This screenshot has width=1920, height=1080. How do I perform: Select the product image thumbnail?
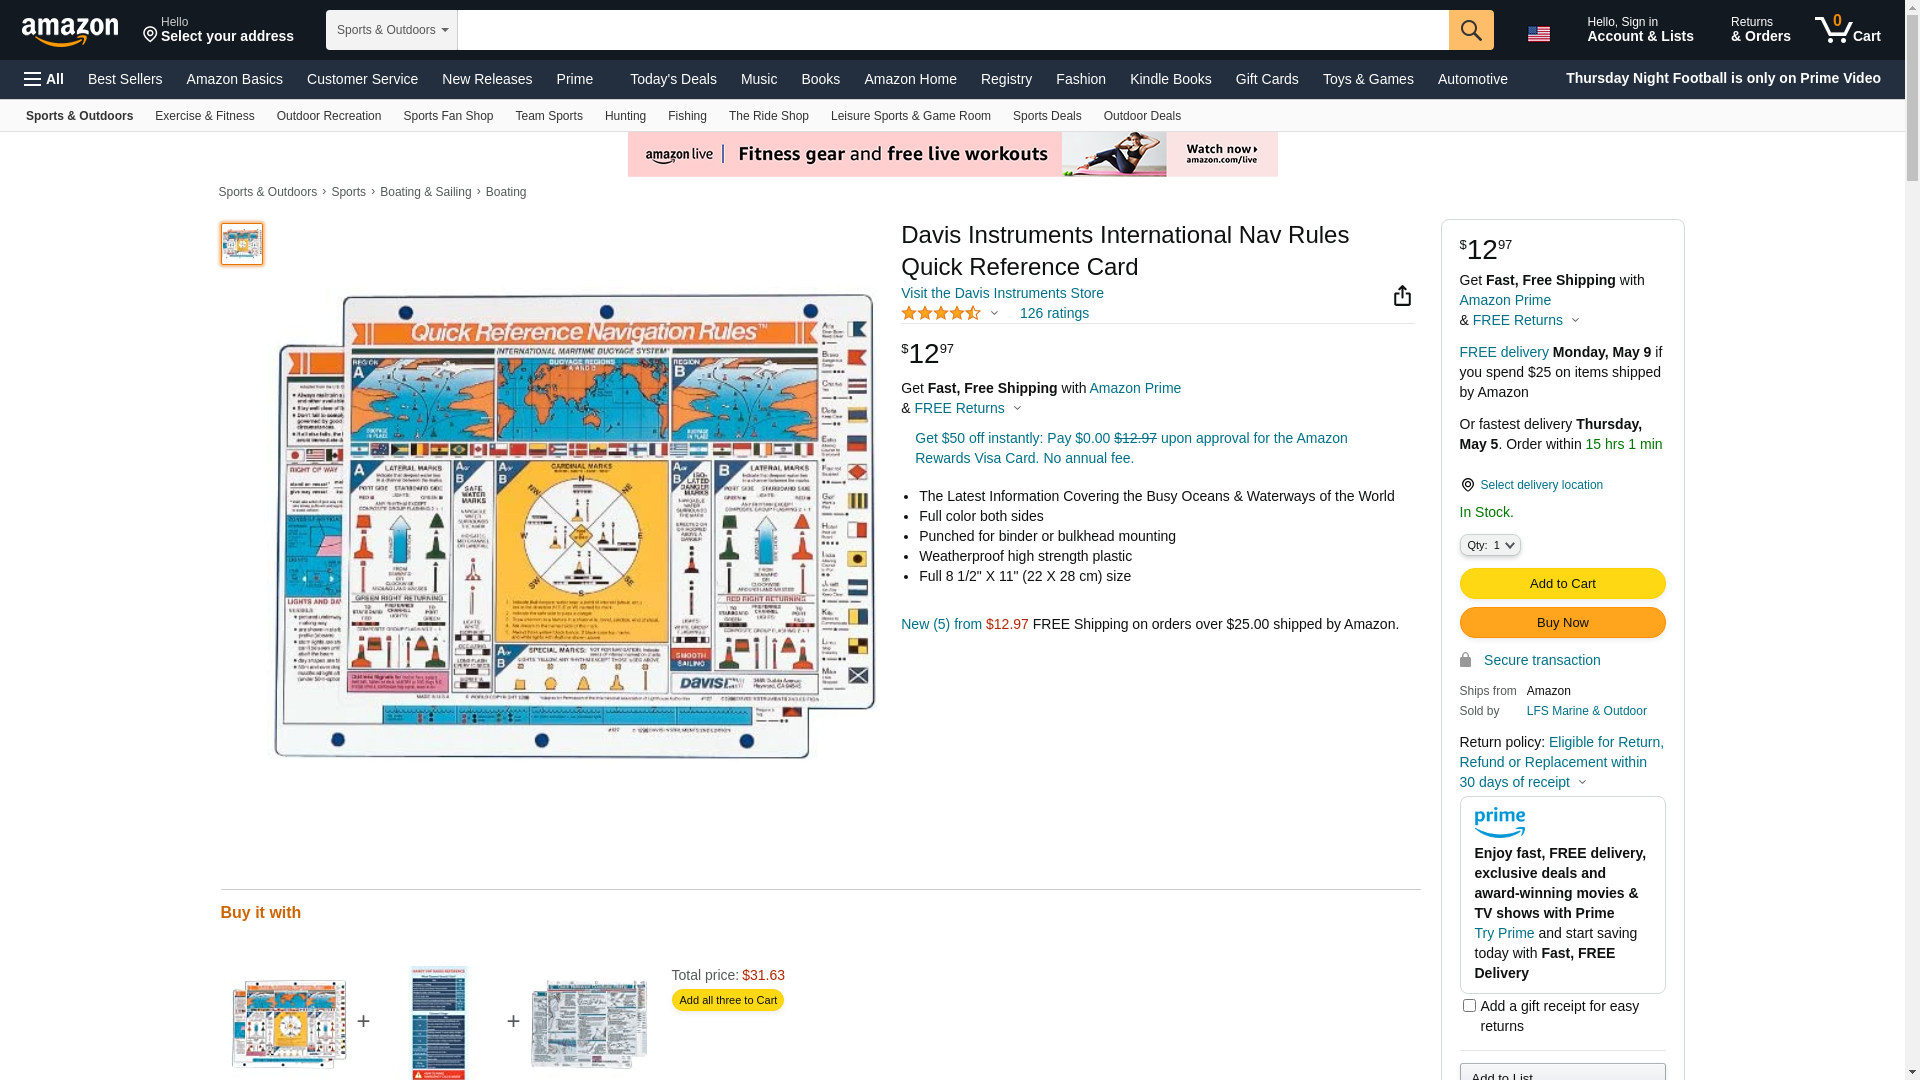(242, 244)
